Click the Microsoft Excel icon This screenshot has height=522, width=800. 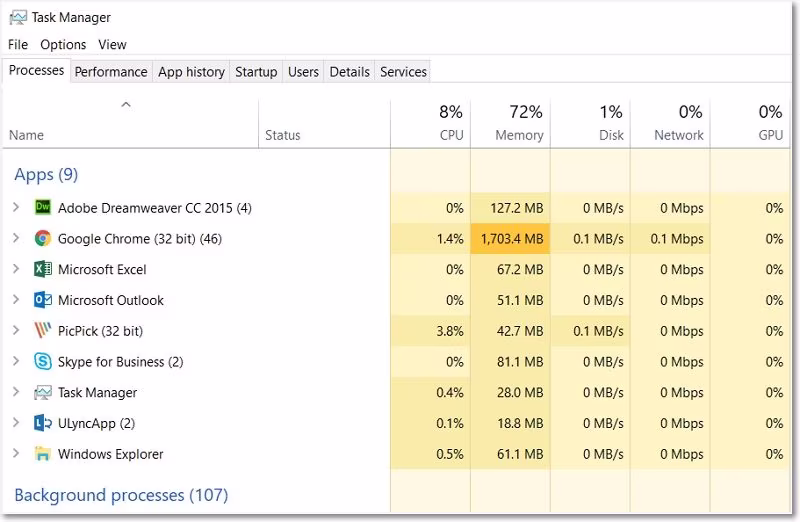[42, 270]
